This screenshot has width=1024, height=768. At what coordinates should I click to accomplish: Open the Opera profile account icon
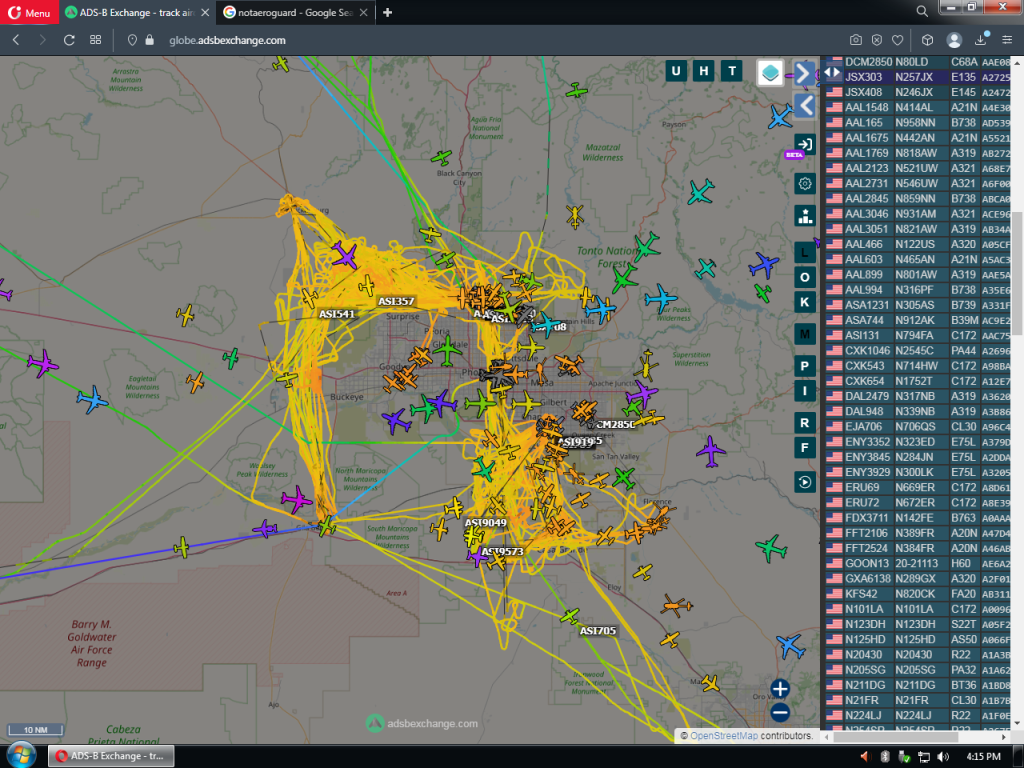click(954, 40)
